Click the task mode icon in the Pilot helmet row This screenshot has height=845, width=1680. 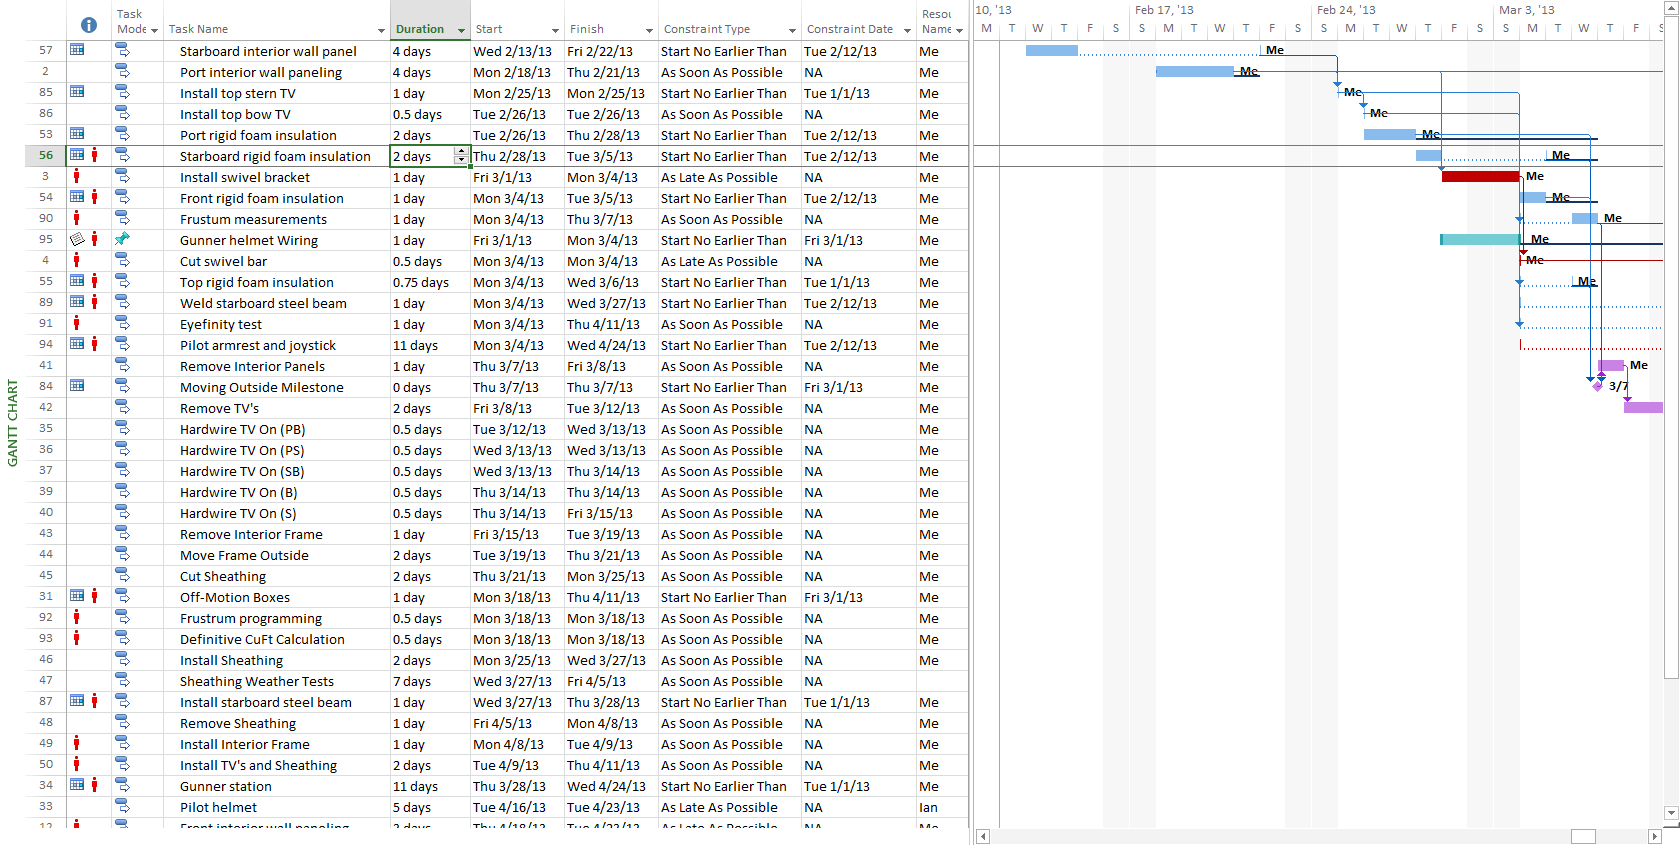pyautogui.click(x=122, y=806)
